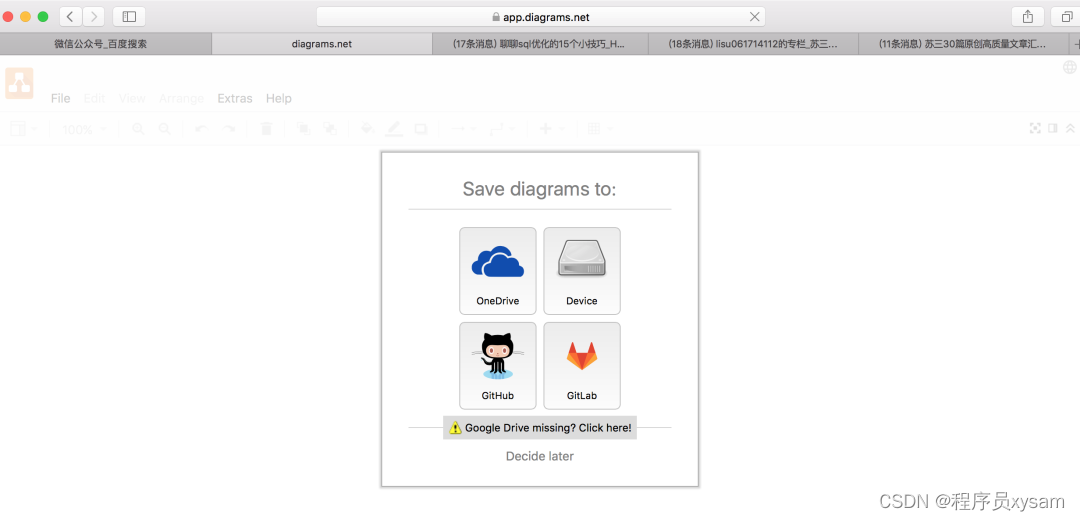Open the Arrange menu
The width and height of the screenshot is (1080, 521).
tap(181, 99)
